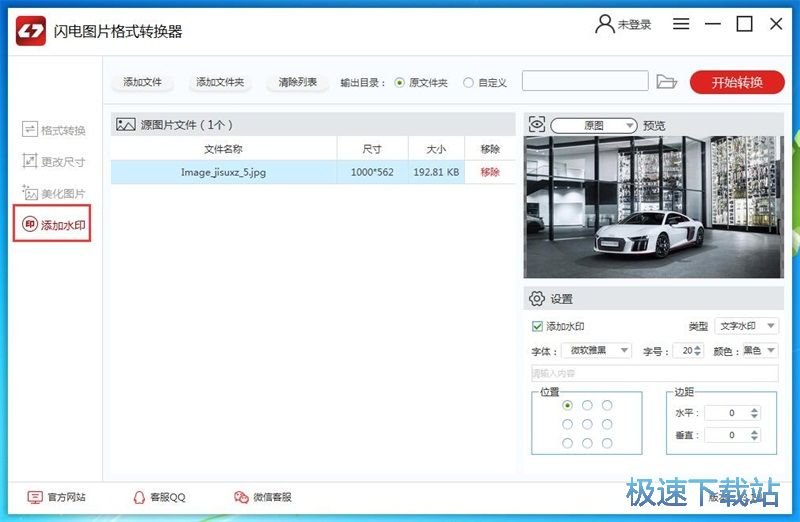The width and height of the screenshot is (800, 522).
Task: Click the watermark text content field
Action: tap(655, 373)
